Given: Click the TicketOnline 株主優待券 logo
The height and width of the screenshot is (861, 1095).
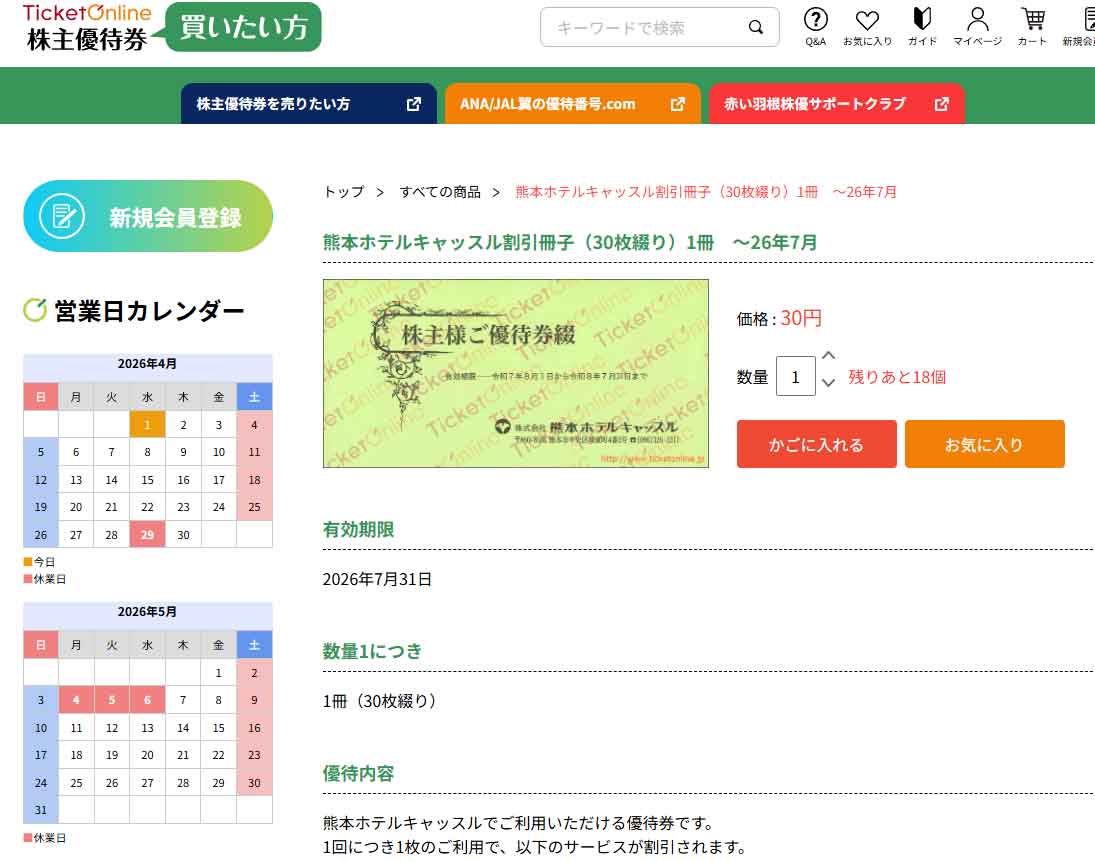Looking at the screenshot, I should pos(87,27).
